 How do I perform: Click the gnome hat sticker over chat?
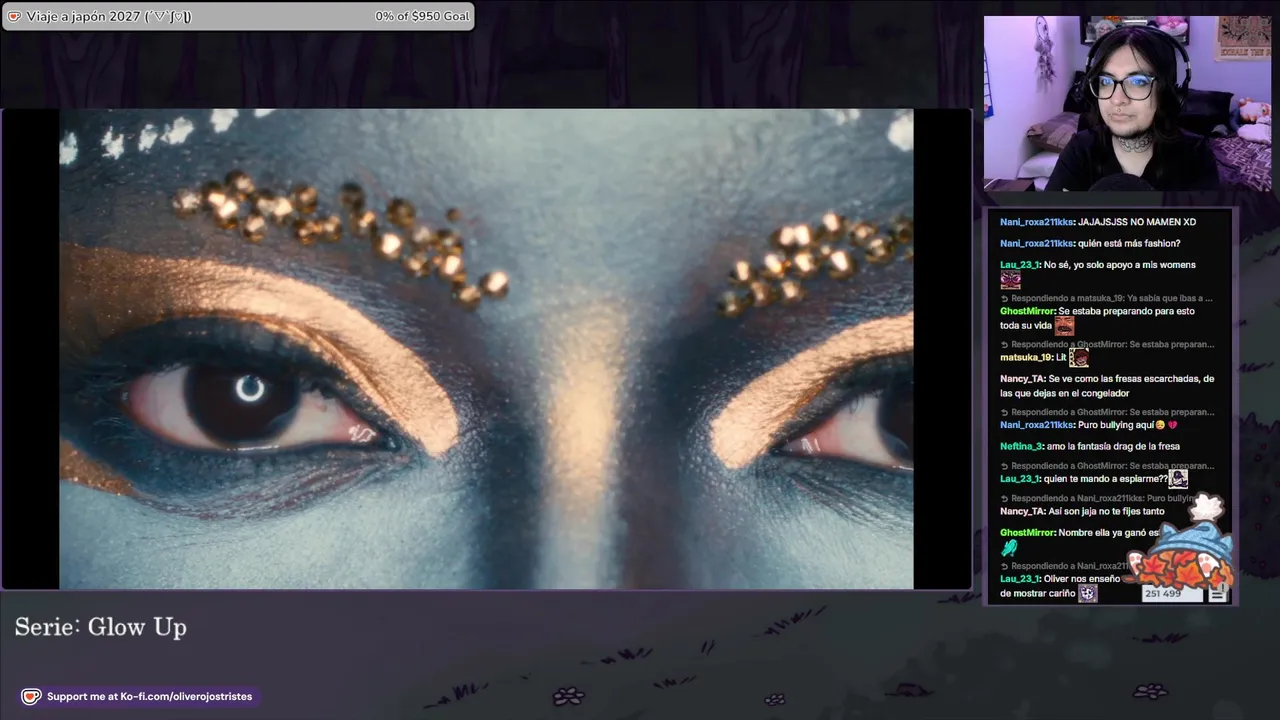click(1183, 542)
